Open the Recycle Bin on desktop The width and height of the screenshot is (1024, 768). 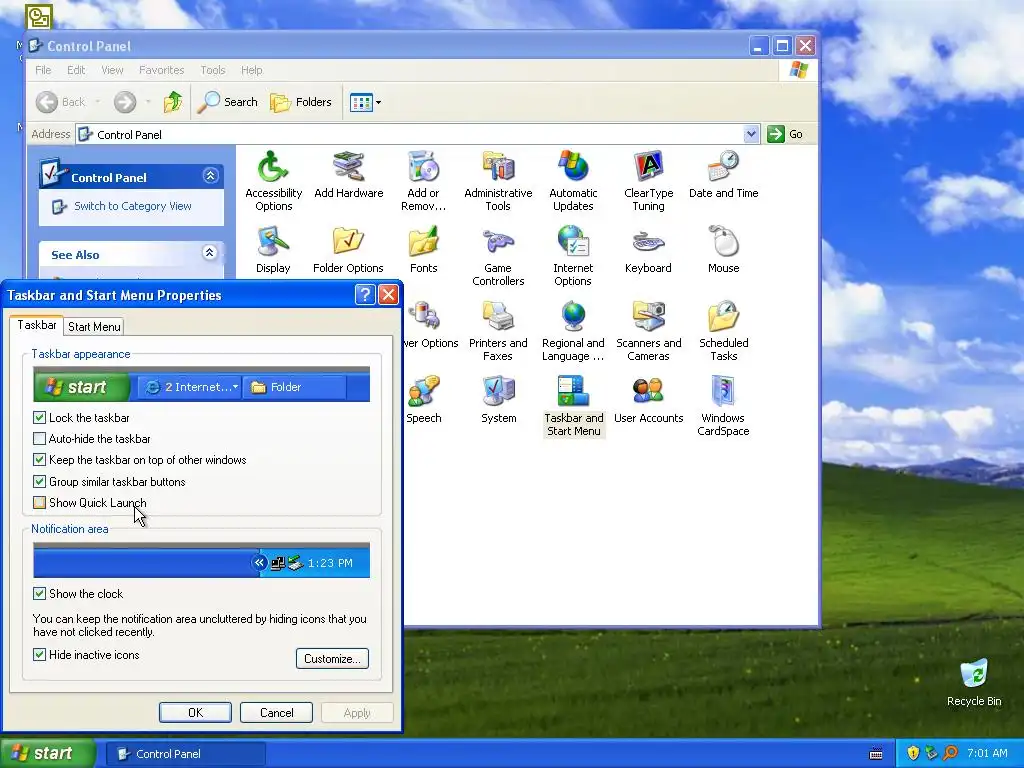tap(974, 682)
